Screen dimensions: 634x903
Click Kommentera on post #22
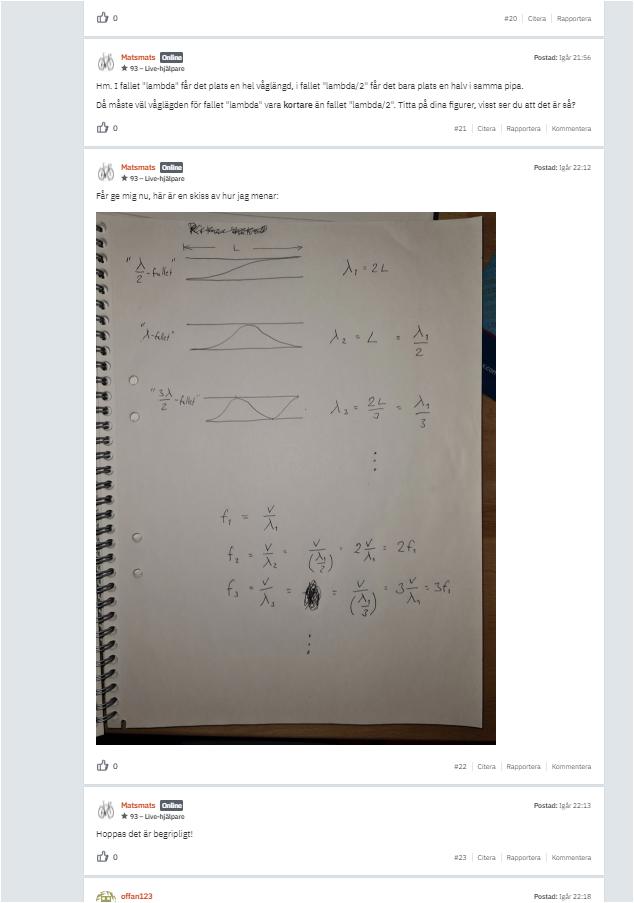[571, 767]
